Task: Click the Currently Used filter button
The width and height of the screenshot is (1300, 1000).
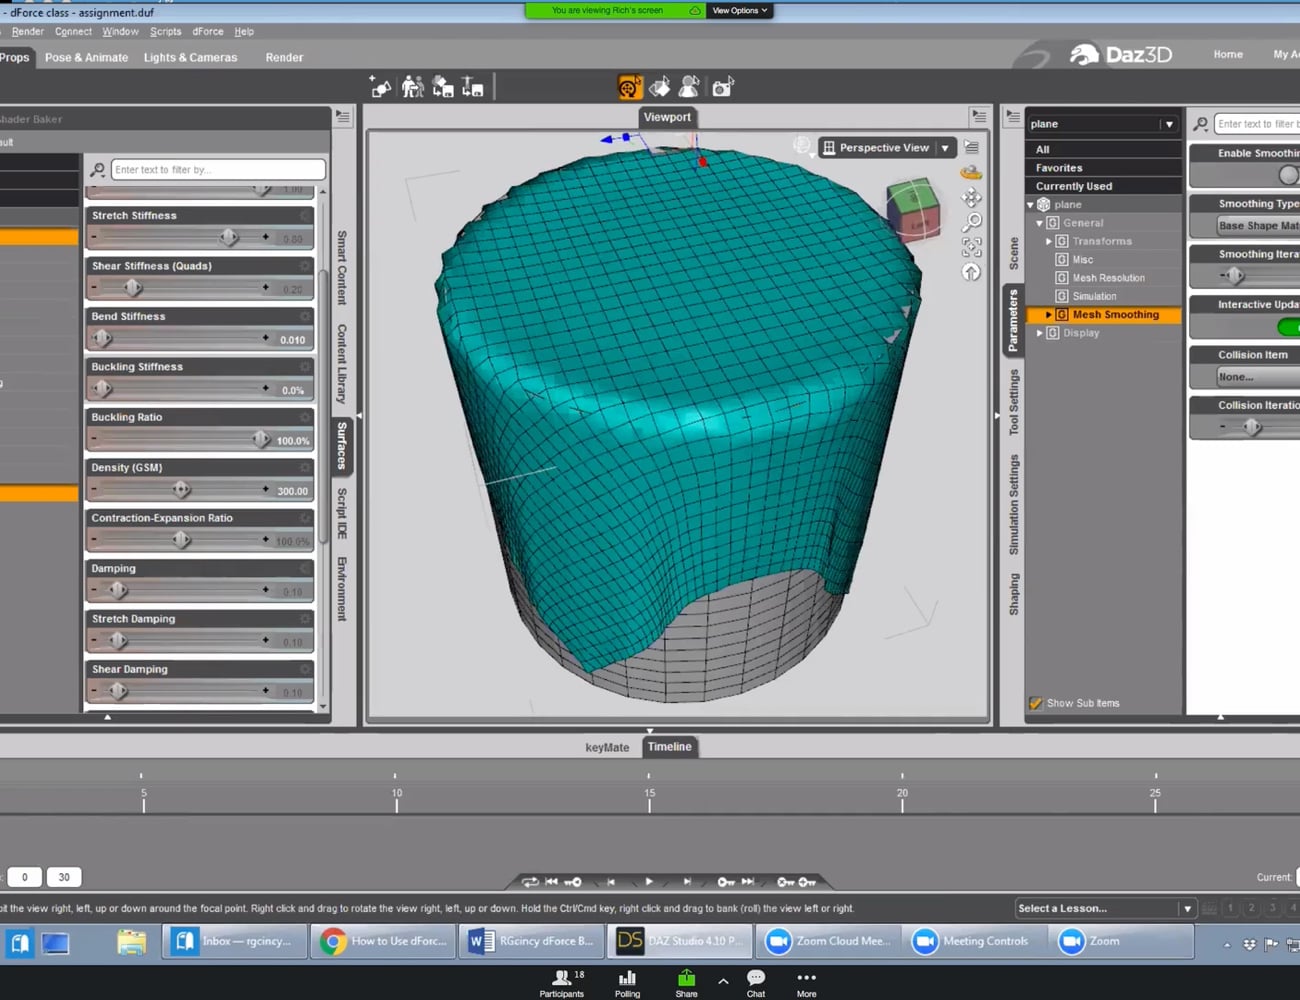Action: click(x=1073, y=186)
